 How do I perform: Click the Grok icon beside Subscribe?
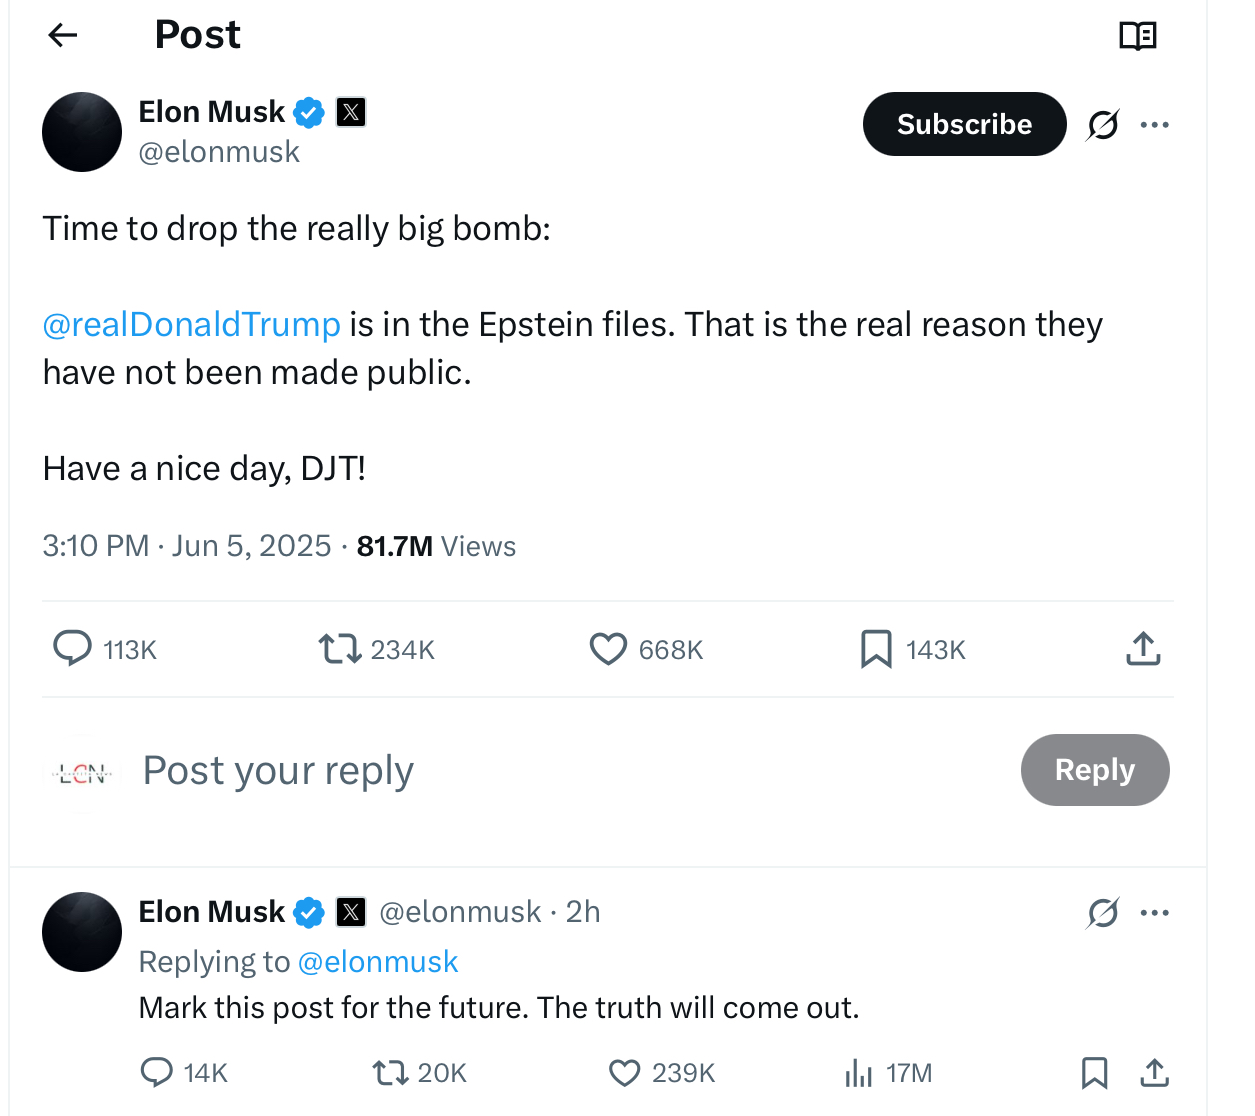pyautogui.click(x=1102, y=125)
